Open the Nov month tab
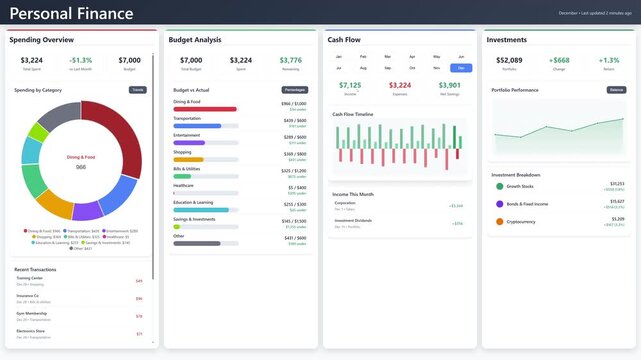The width and height of the screenshot is (641, 360). (x=437, y=68)
